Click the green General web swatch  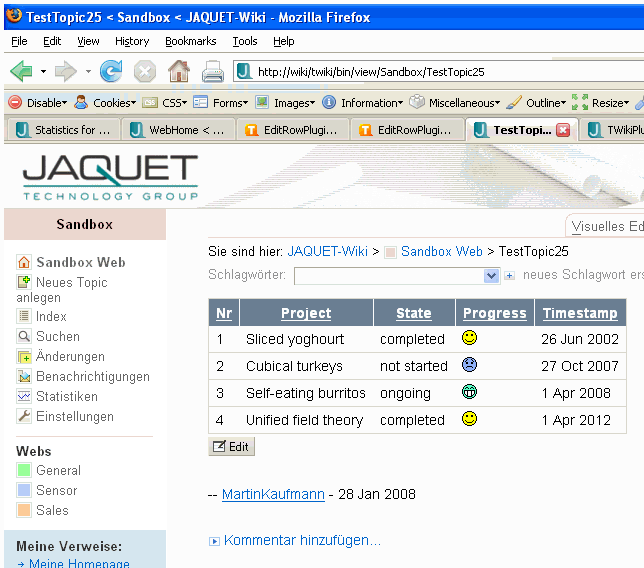pos(24,470)
